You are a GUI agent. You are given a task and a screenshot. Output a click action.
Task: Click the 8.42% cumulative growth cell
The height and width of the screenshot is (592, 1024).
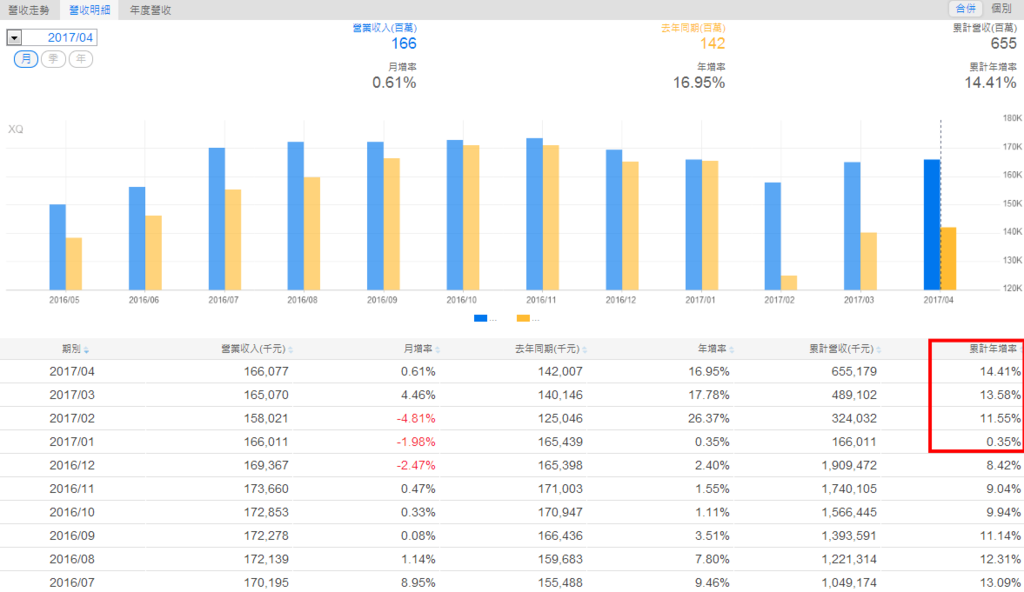click(1003, 466)
